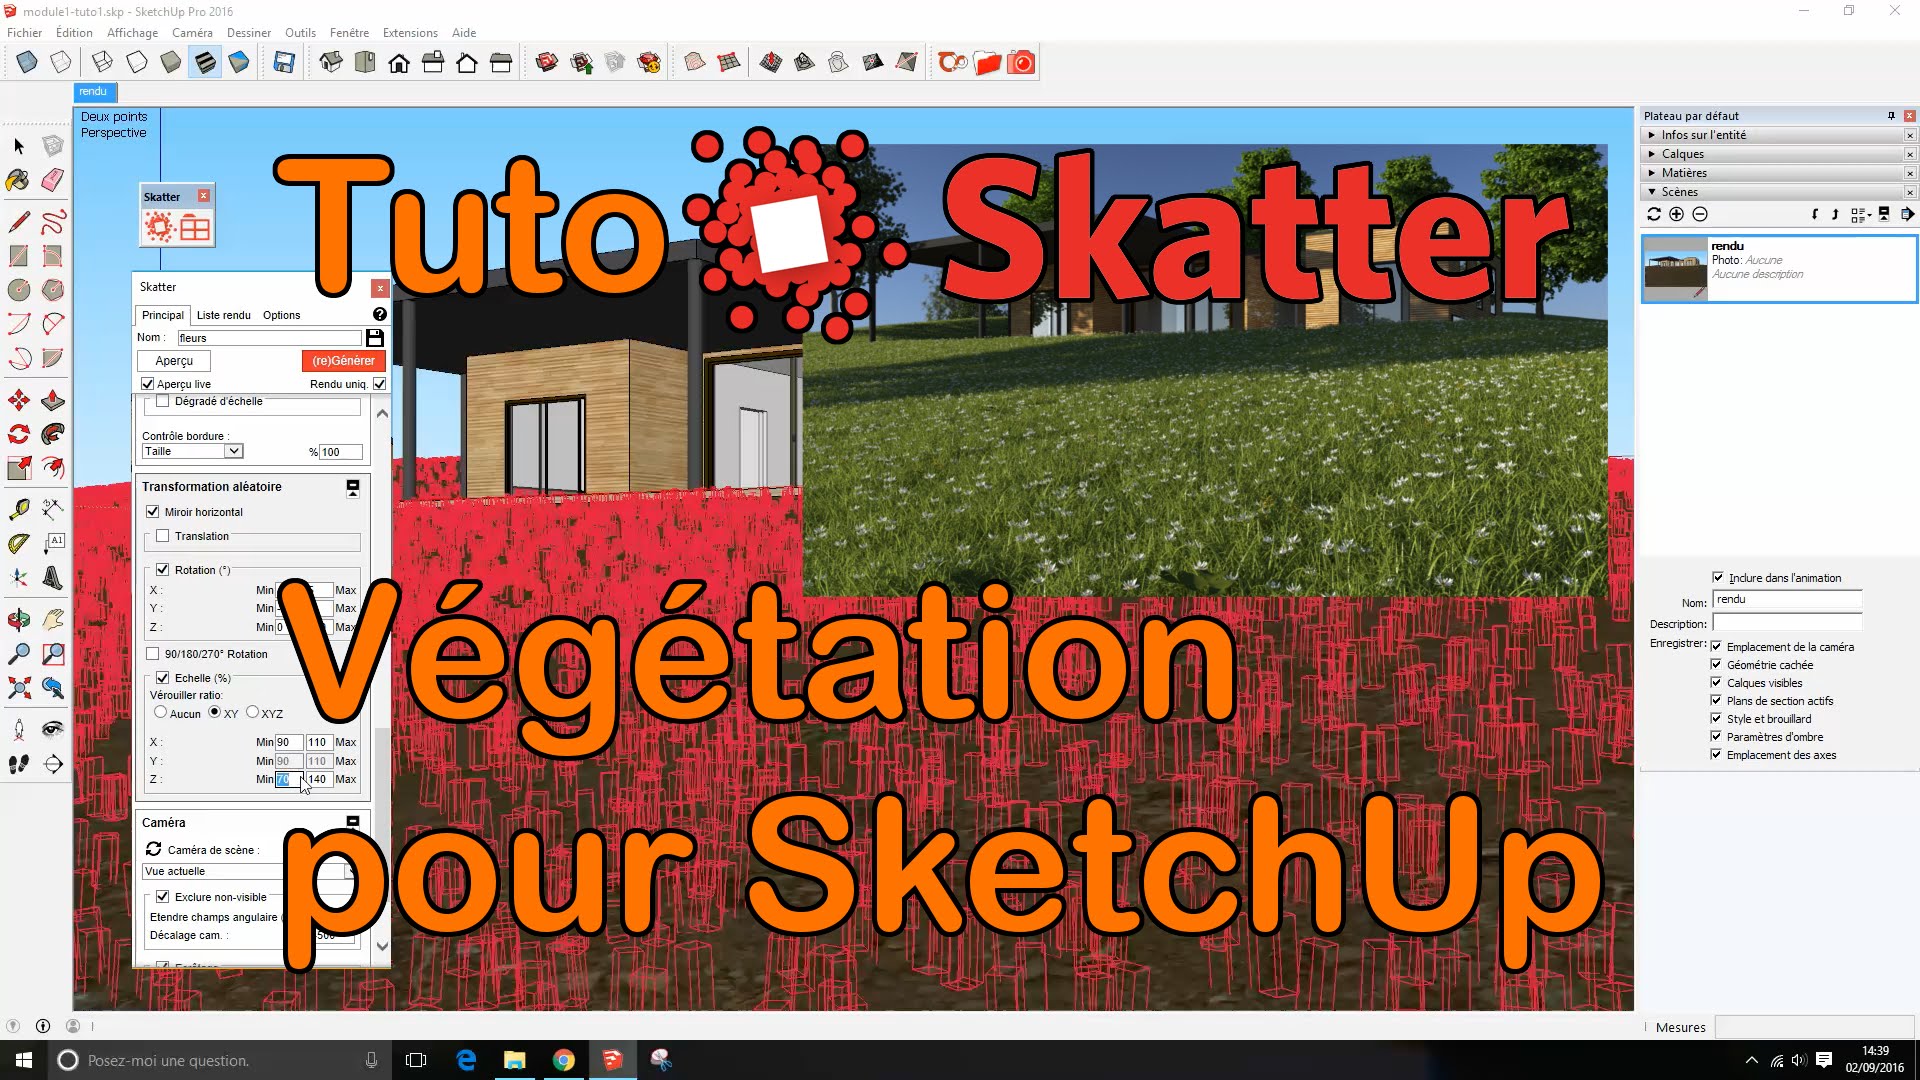
Task: Select the Line pencil tool
Action: (19, 221)
